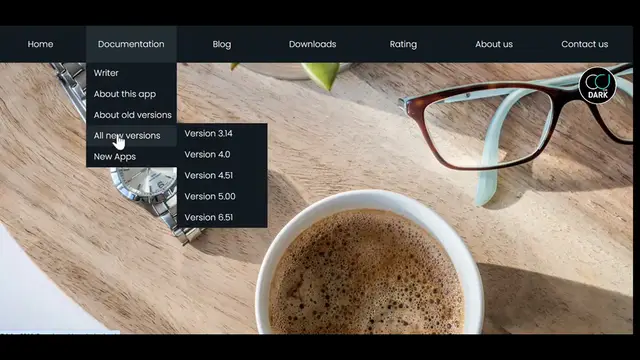Screen dimensions: 640x360
Task: Open About old versions entry
Action: click(131, 115)
